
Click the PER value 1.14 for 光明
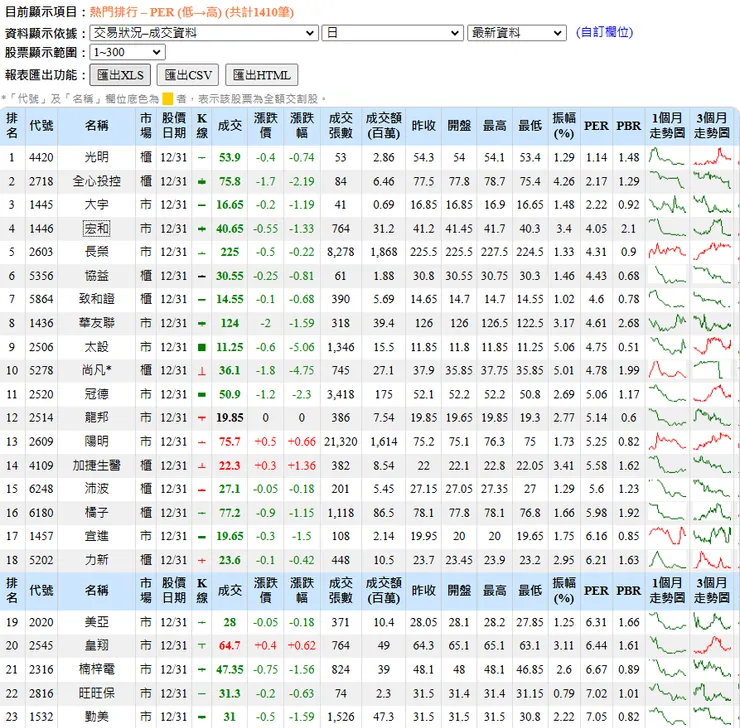click(596, 157)
